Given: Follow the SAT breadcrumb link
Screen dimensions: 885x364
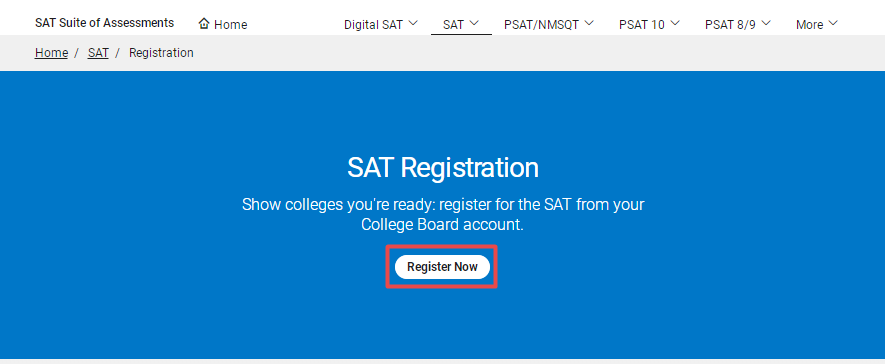Looking at the screenshot, I should (x=98, y=52).
